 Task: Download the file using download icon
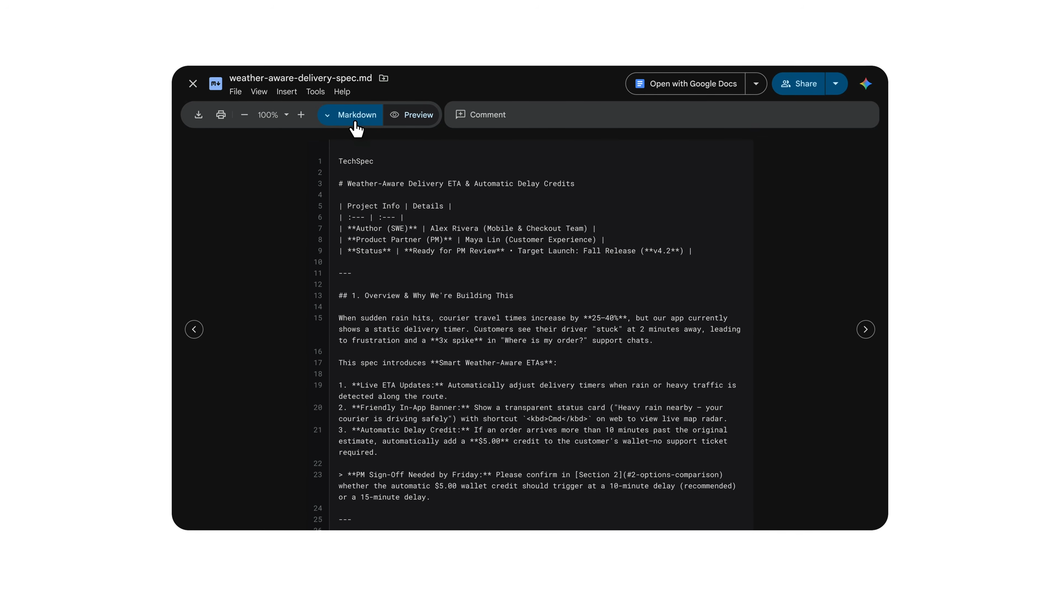[x=198, y=115]
